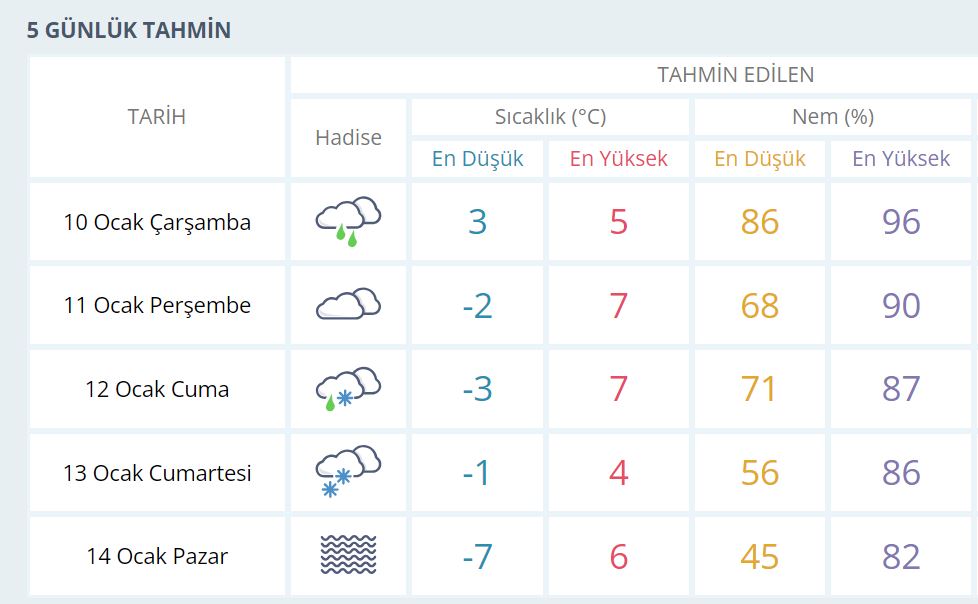The width and height of the screenshot is (978, 604).
Task: Click the red En Yüksek temperature subheader
Action: pos(618,158)
